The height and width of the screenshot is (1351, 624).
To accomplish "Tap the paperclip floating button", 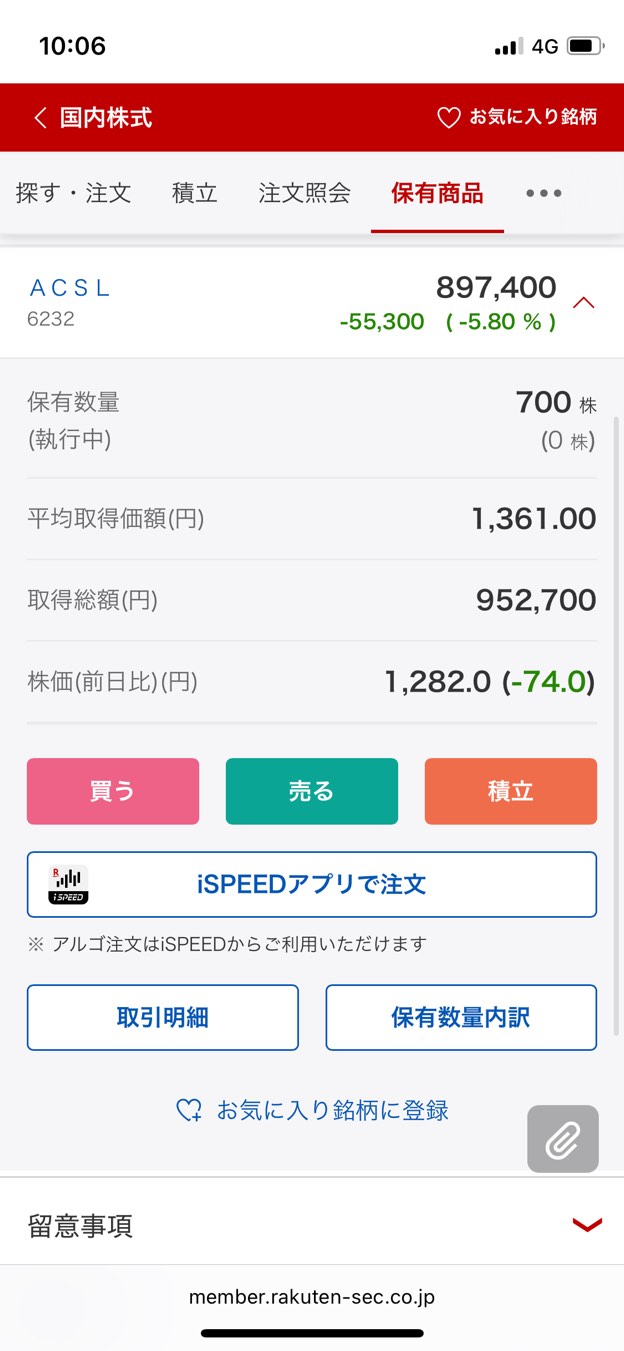I will pyautogui.click(x=563, y=1139).
